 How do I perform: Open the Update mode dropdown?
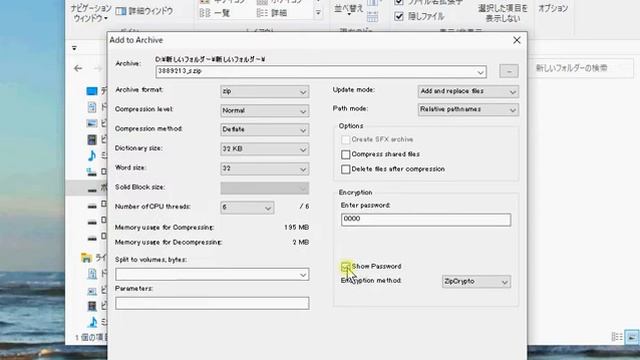pos(468,91)
